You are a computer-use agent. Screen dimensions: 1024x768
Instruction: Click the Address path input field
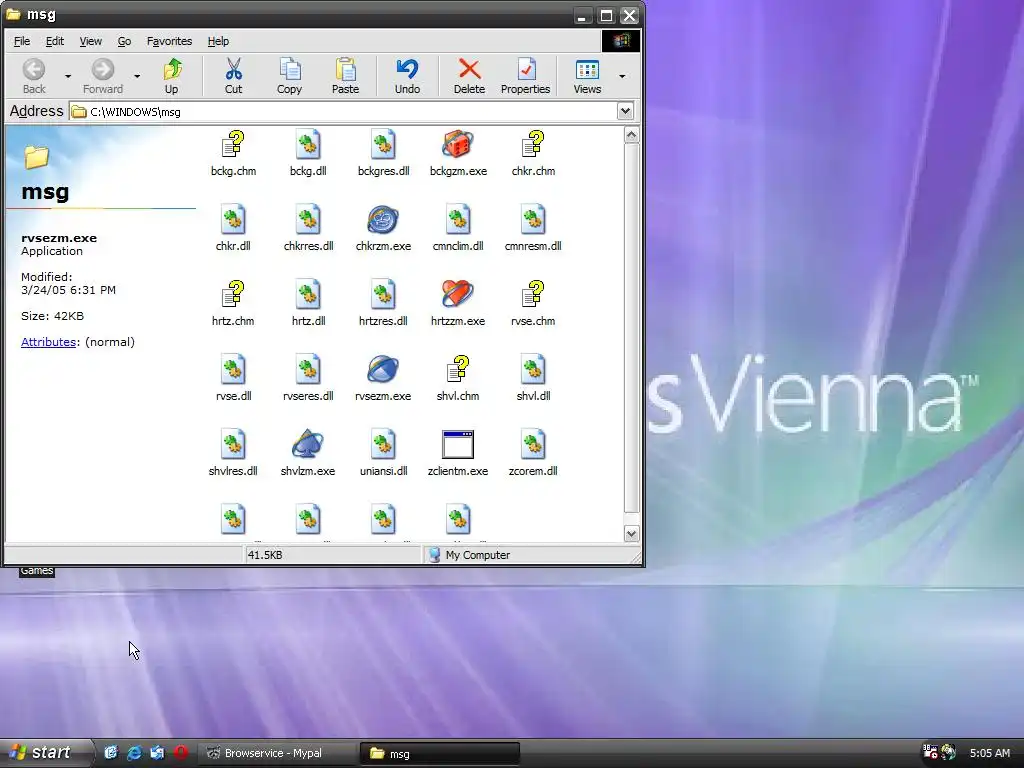[x=343, y=112]
